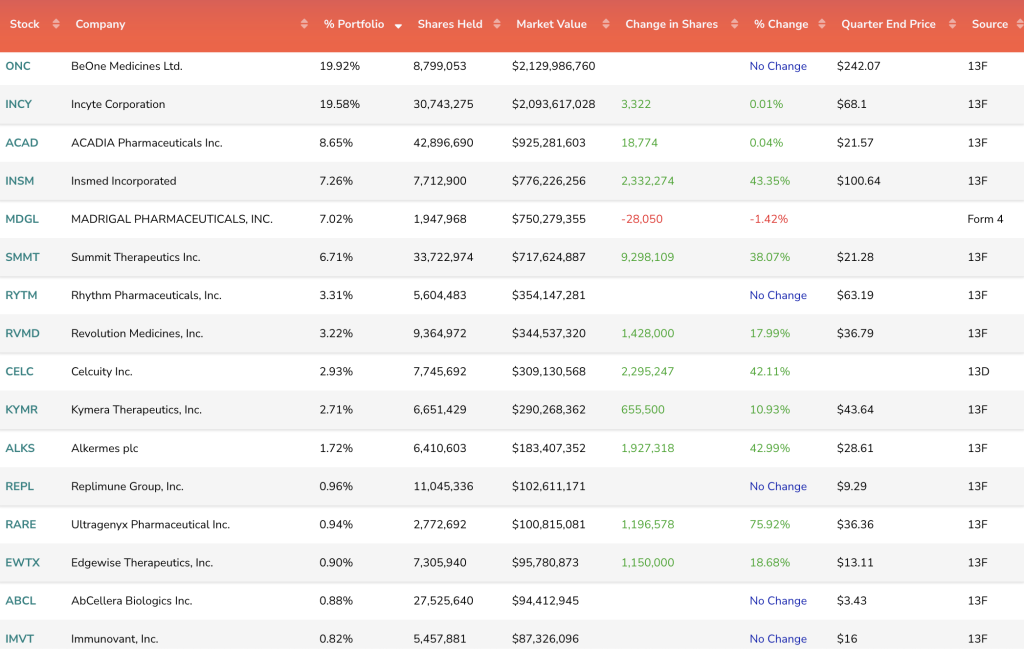Open MDGL ticker link
Screen dimensions: 1024x649
point(22,219)
